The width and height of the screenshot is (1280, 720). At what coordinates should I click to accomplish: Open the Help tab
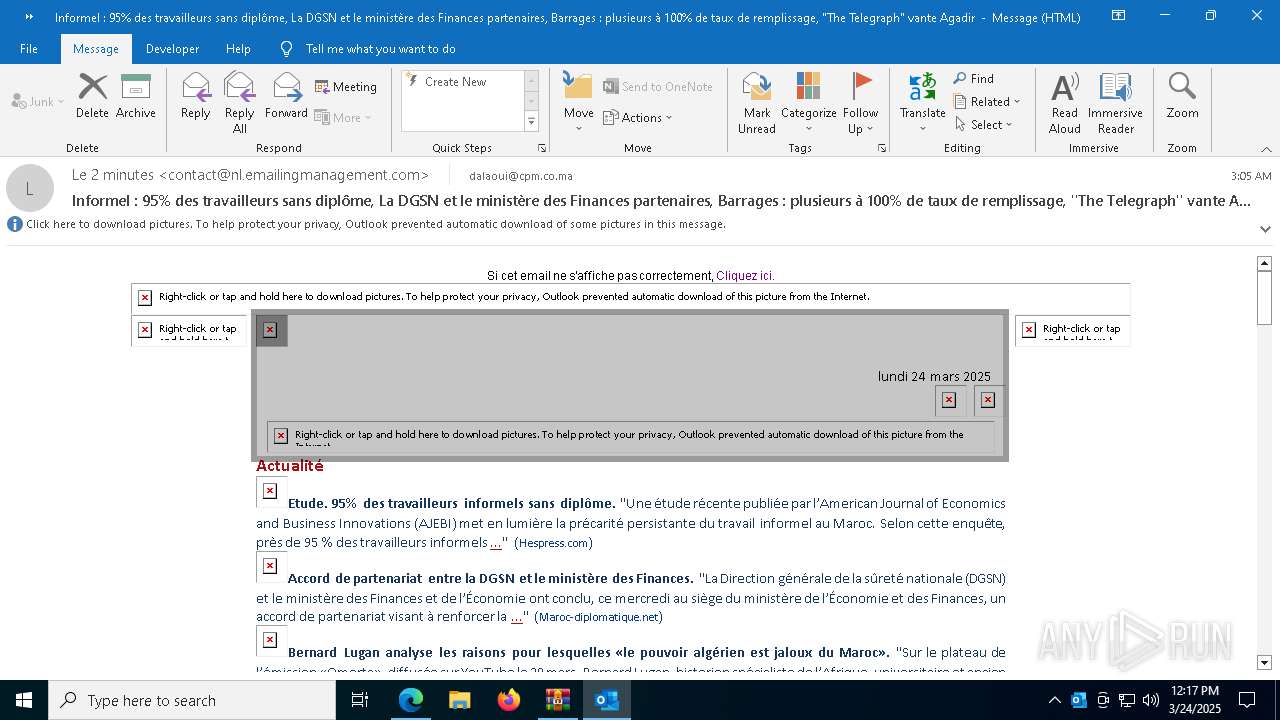(x=238, y=48)
